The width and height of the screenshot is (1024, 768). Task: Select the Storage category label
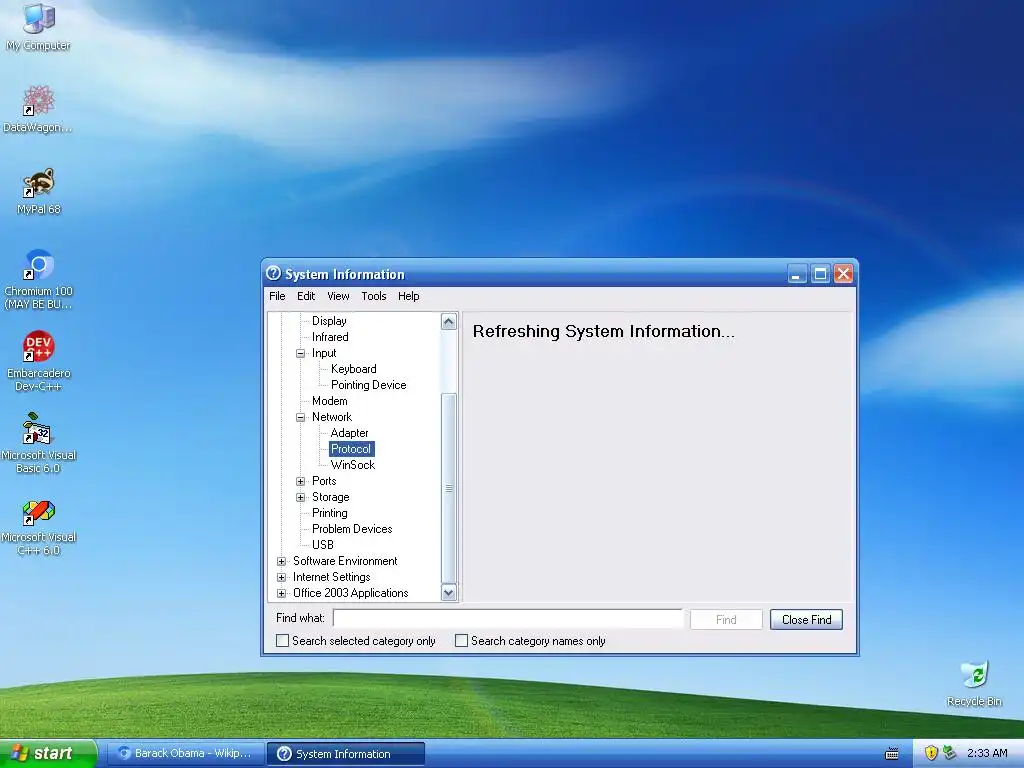tap(330, 498)
